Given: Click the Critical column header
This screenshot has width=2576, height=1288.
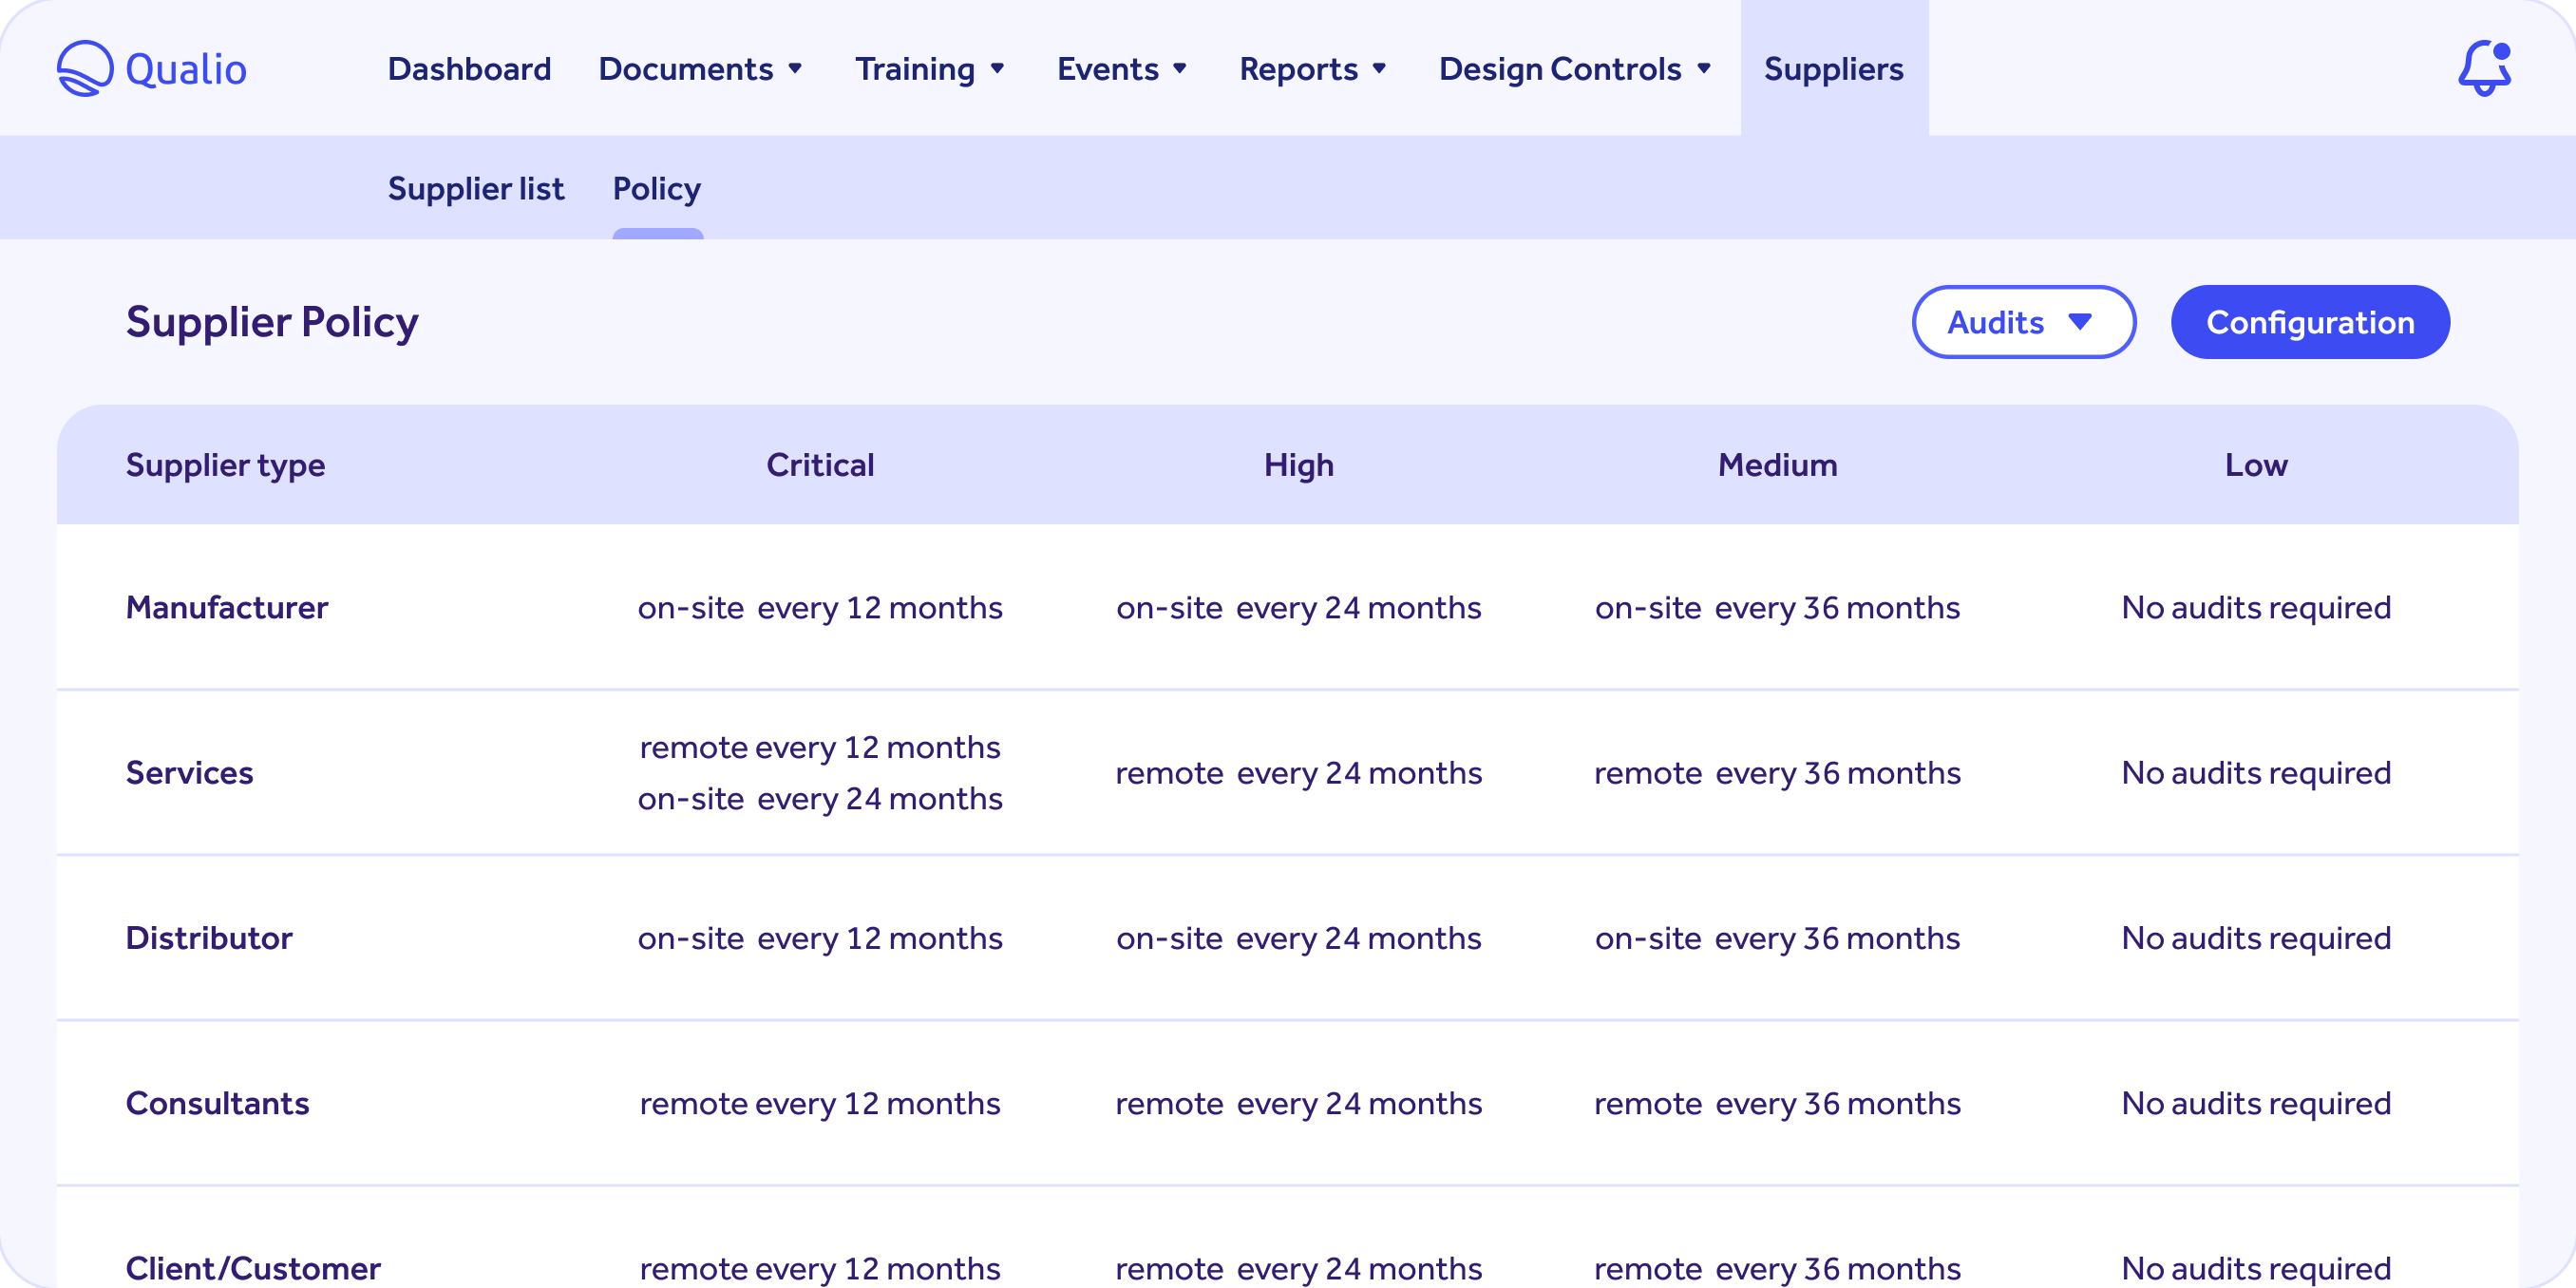Looking at the screenshot, I should click(x=820, y=464).
